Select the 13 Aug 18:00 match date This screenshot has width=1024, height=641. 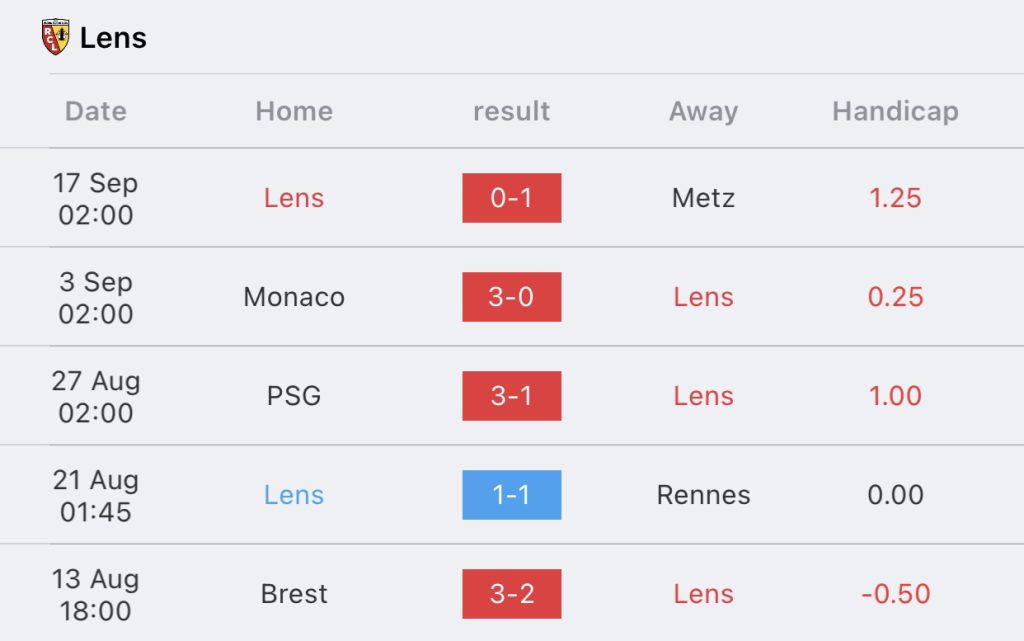(x=95, y=595)
